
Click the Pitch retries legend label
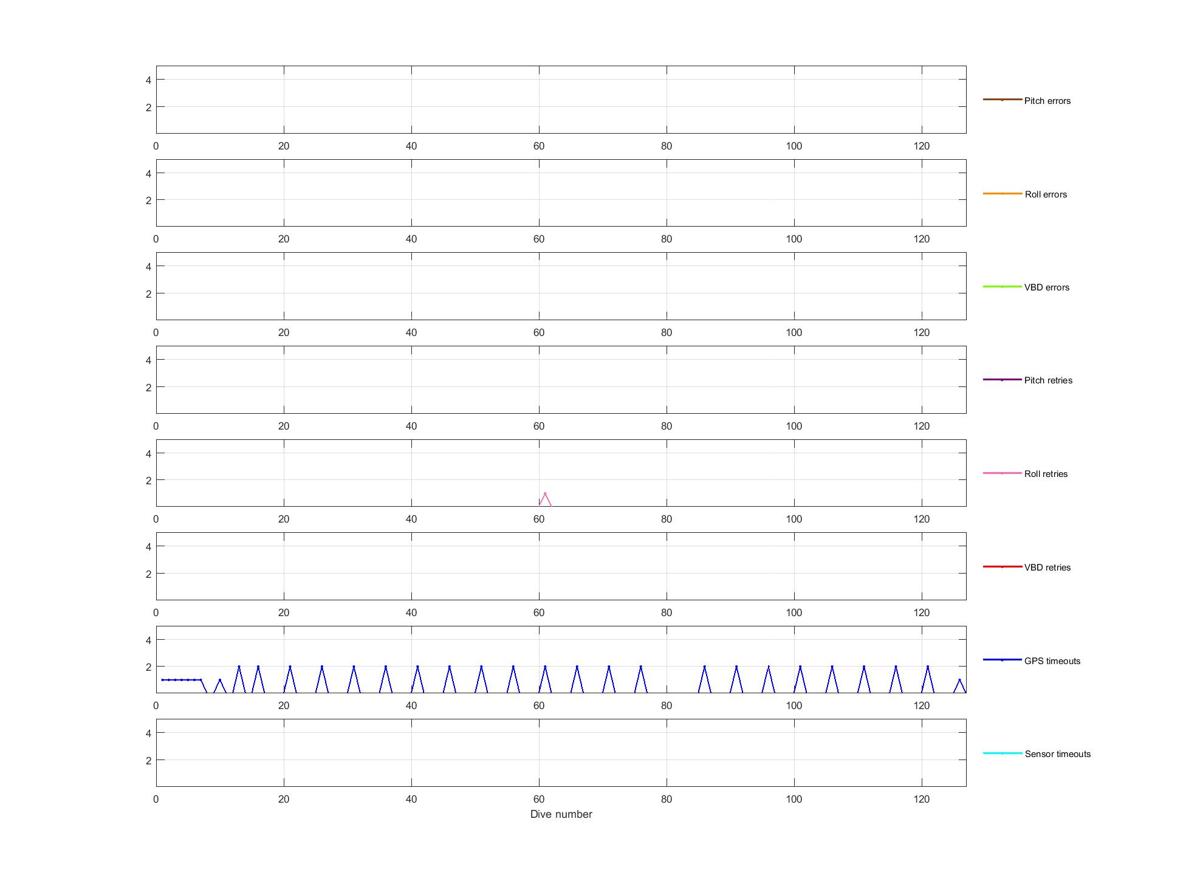click(1048, 380)
